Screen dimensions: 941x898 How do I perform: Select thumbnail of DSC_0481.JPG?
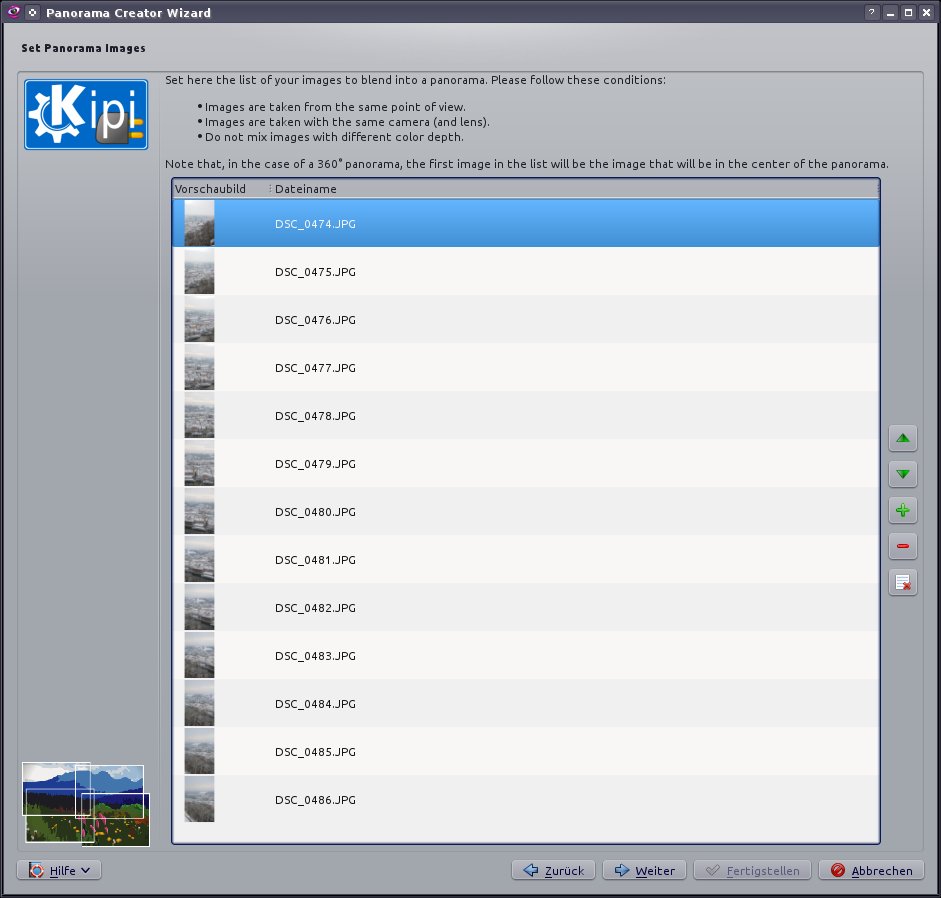click(199, 559)
